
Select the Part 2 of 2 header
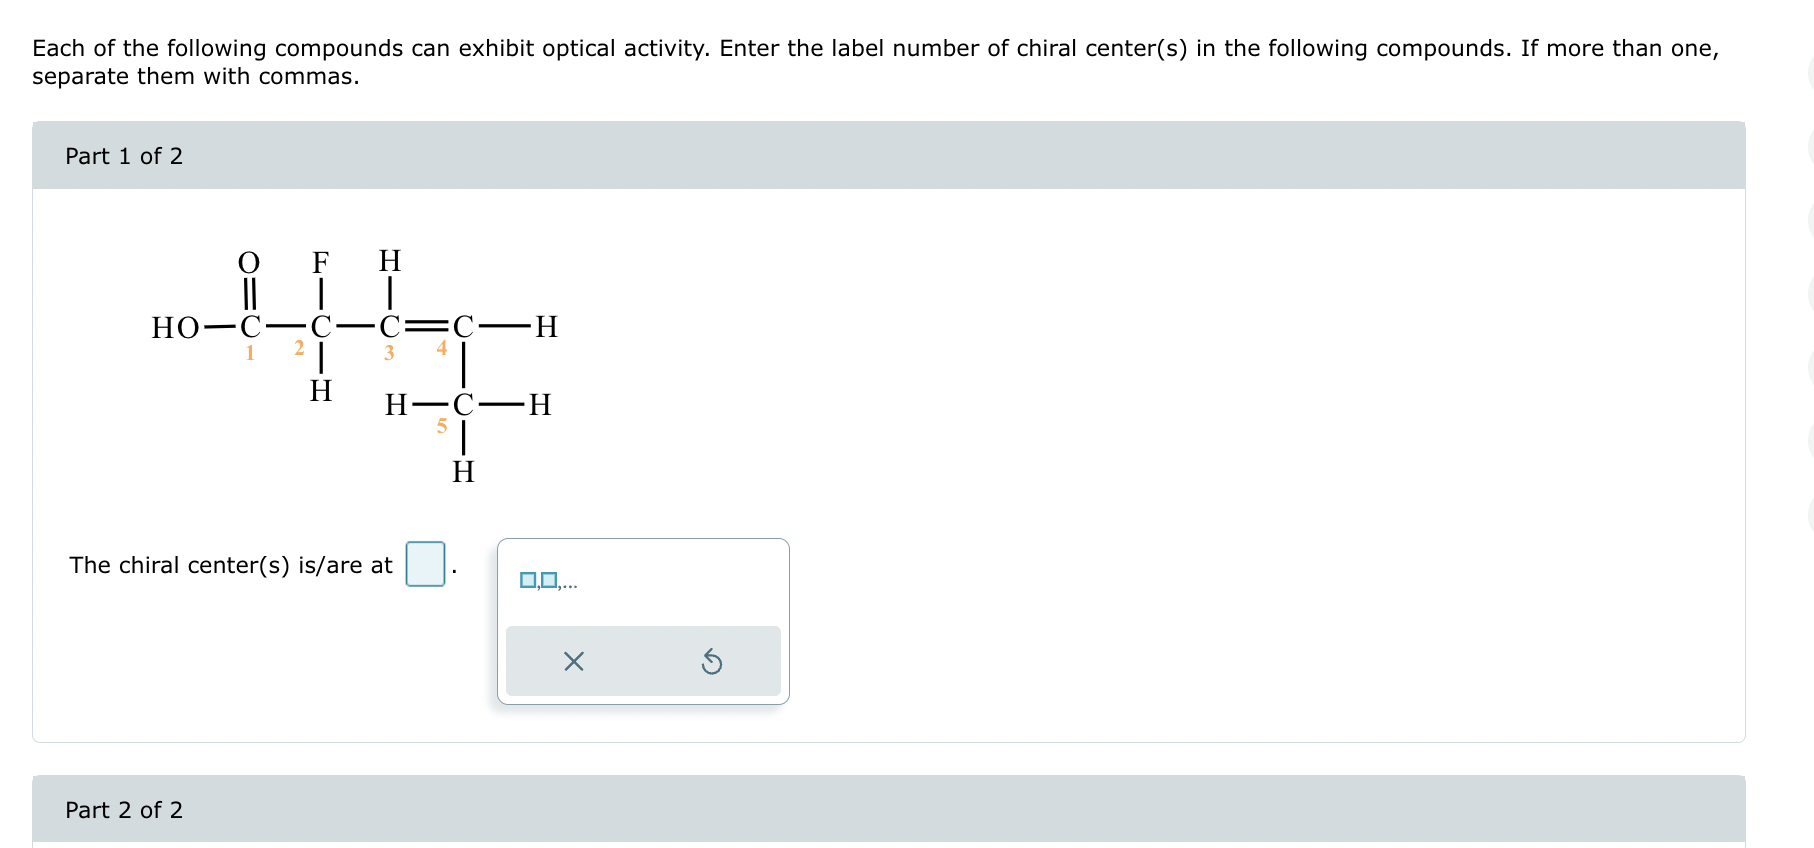[x=124, y=810]
